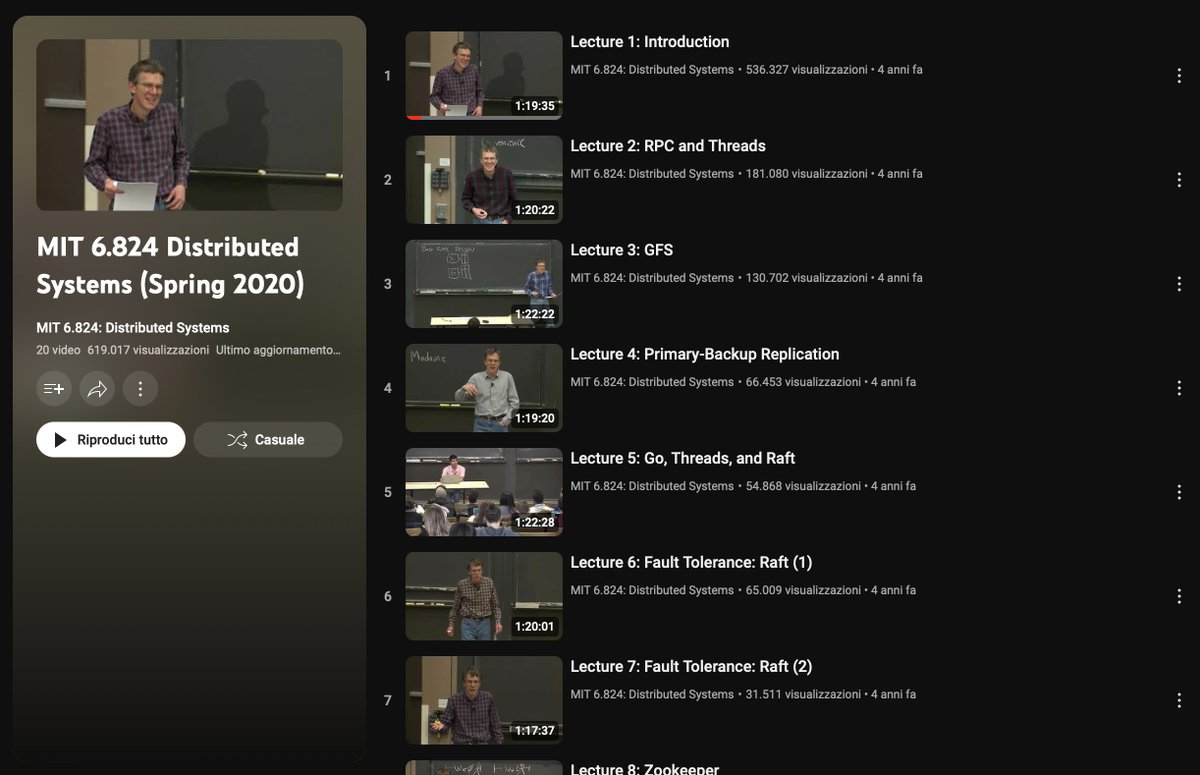
Task: Play all videos with Riproduci tutto
Action: (x=111, y=440)
